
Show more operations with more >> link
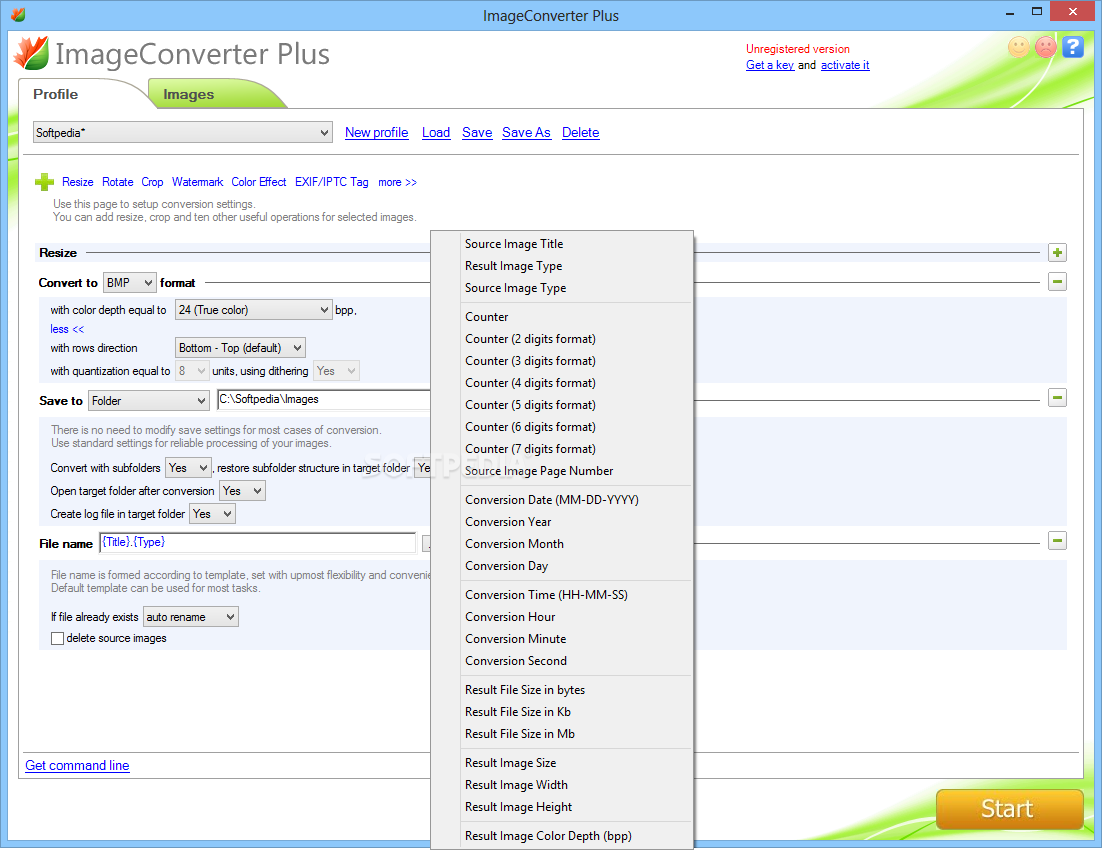click(x=397, y=182)
